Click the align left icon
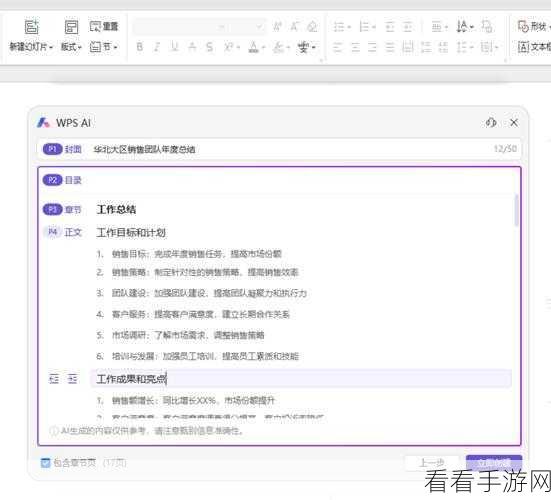The height and width of the screenshot is (500, 551). tap(338, 47)
